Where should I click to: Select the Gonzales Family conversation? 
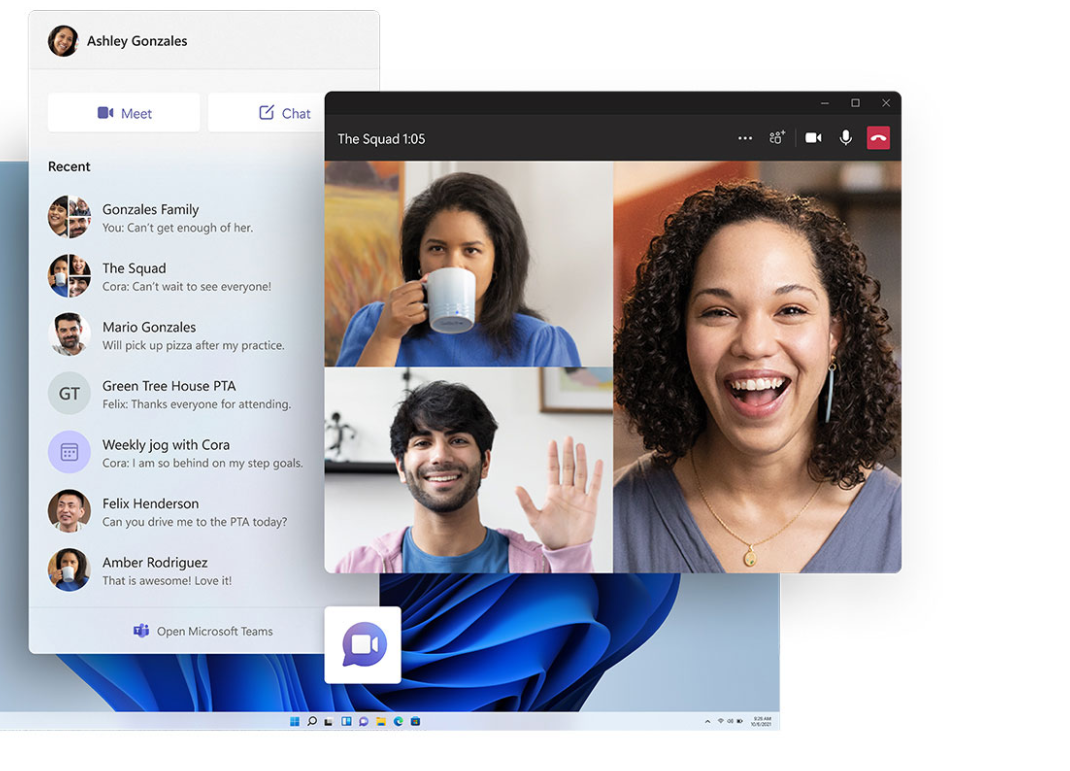coord(177,217)
